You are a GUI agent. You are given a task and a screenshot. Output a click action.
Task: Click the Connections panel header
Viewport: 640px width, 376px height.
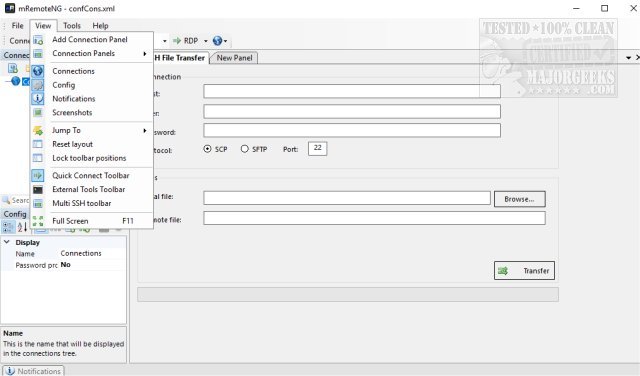tap(16, 55)
